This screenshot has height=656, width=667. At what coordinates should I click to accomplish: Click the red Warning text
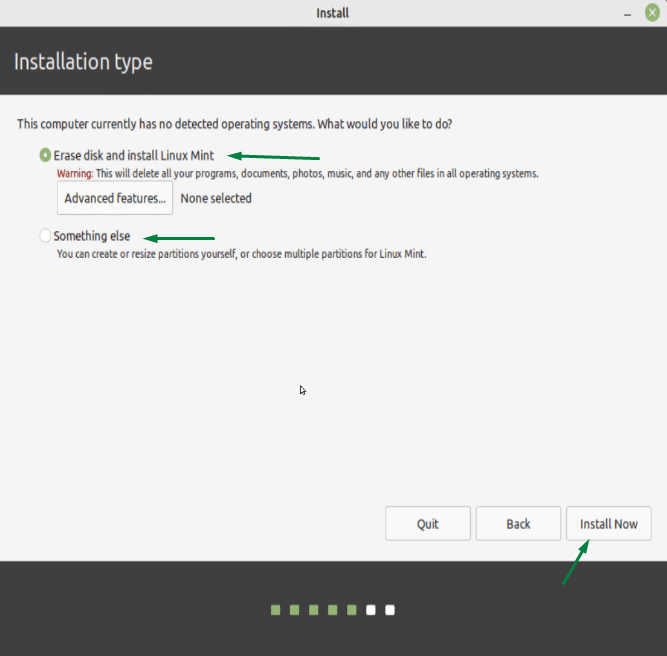tap(75, 173)
